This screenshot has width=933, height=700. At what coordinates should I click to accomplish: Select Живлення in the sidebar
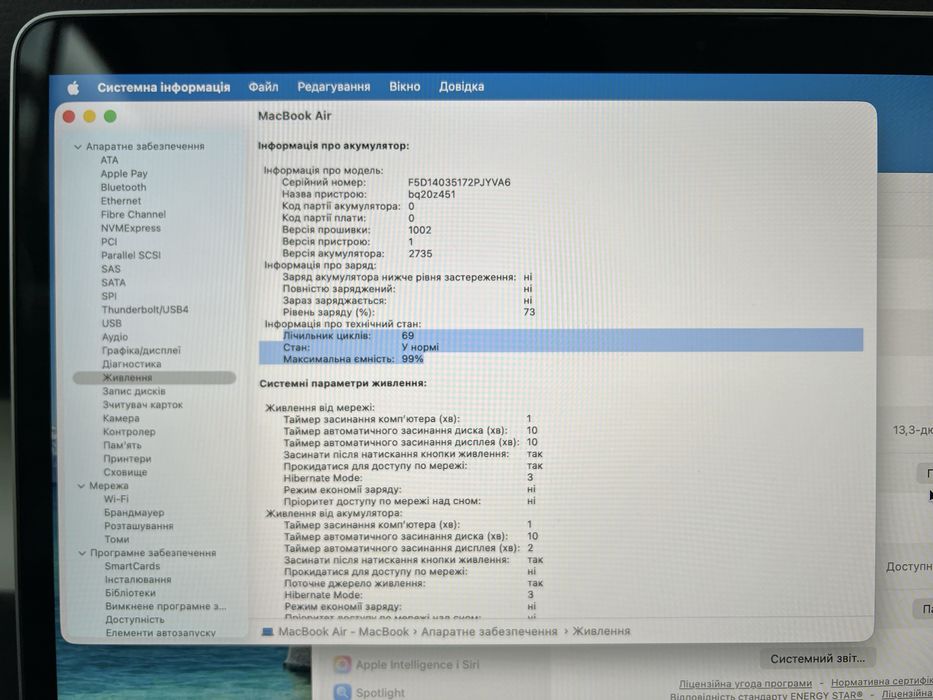point(154,377)
